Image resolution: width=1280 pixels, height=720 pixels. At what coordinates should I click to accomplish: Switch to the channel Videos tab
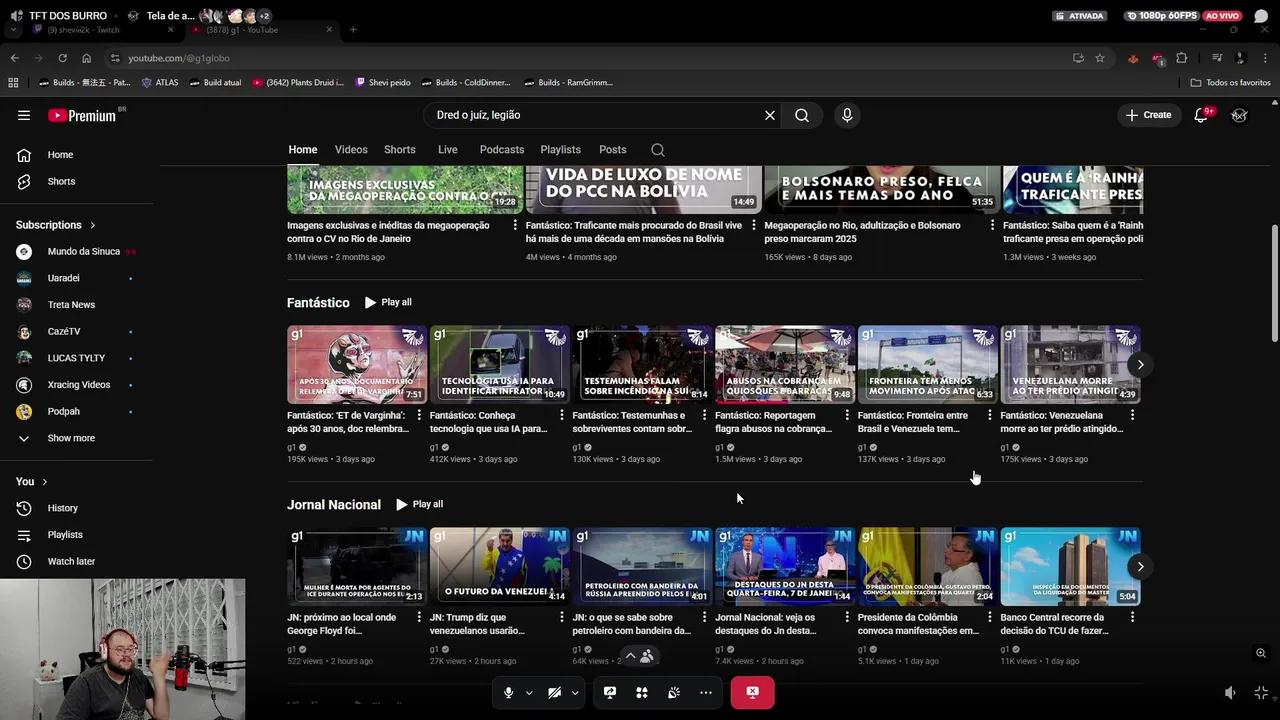351,150
